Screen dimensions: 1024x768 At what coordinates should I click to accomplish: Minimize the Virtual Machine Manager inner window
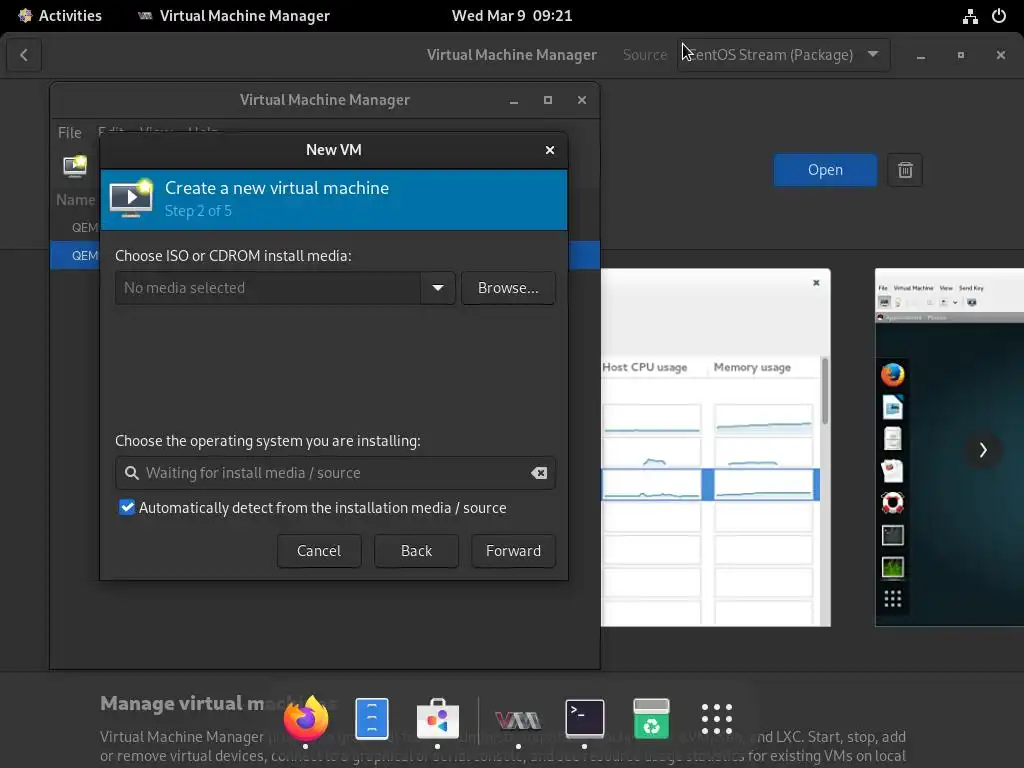pos(514,101)
